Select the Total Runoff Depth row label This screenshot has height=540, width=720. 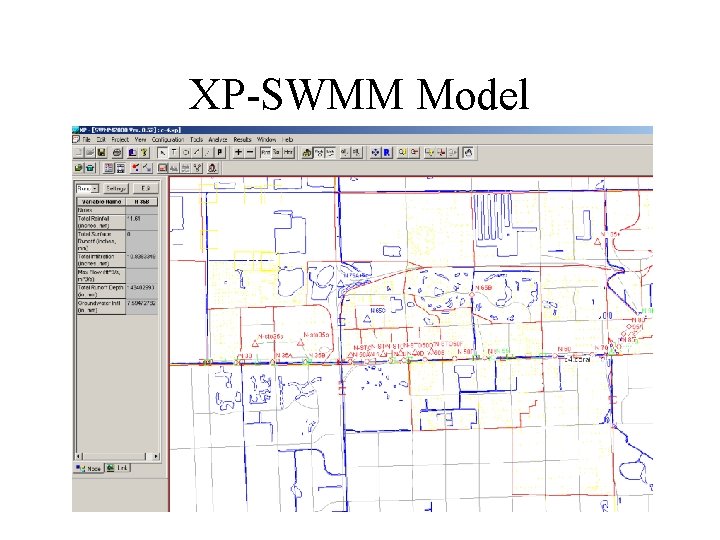101,291
